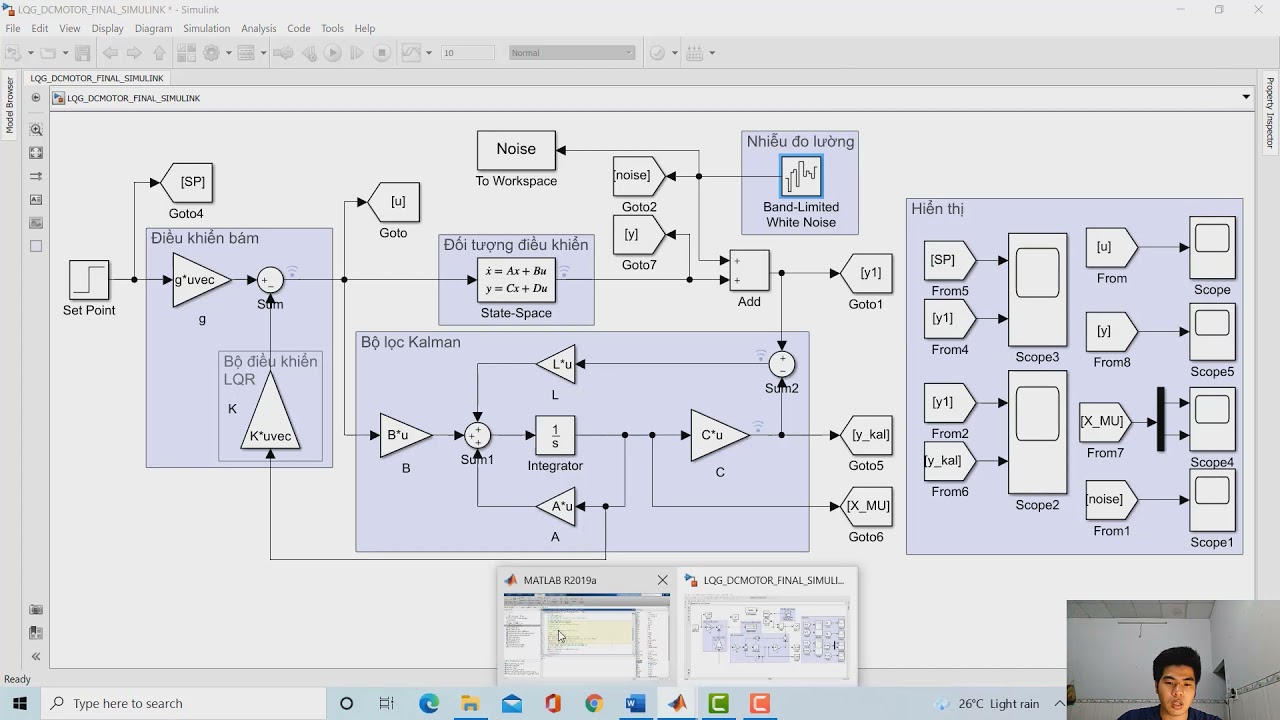Toggle sample time legend arrows icon

[36, 176]
